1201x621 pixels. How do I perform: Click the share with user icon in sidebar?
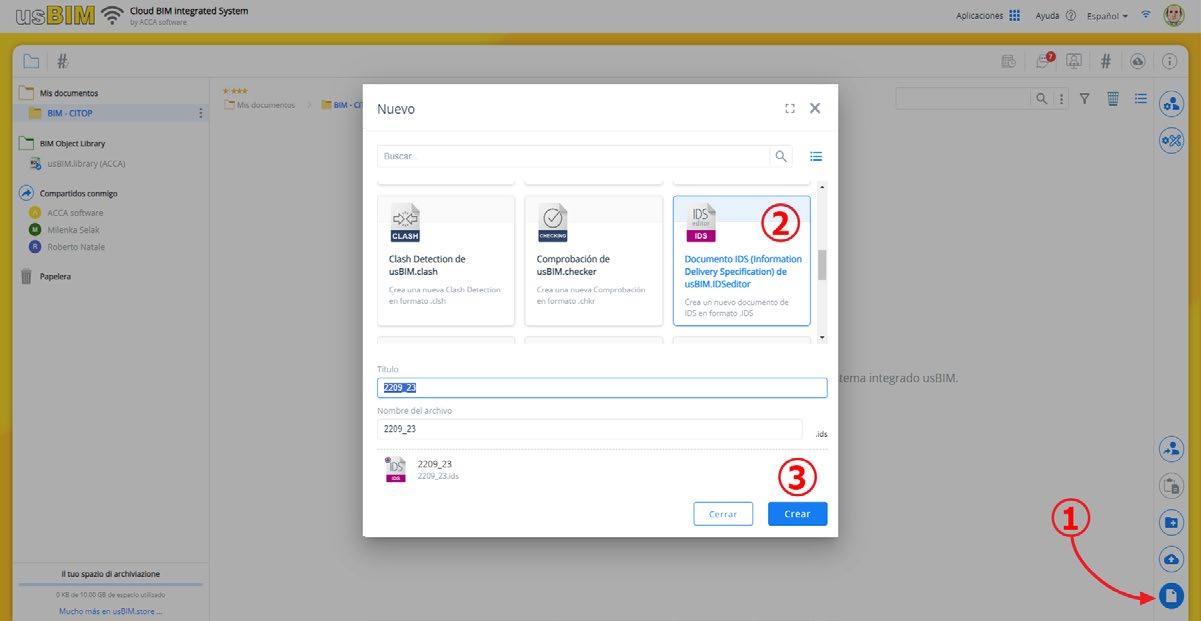tap(1171, 449)
